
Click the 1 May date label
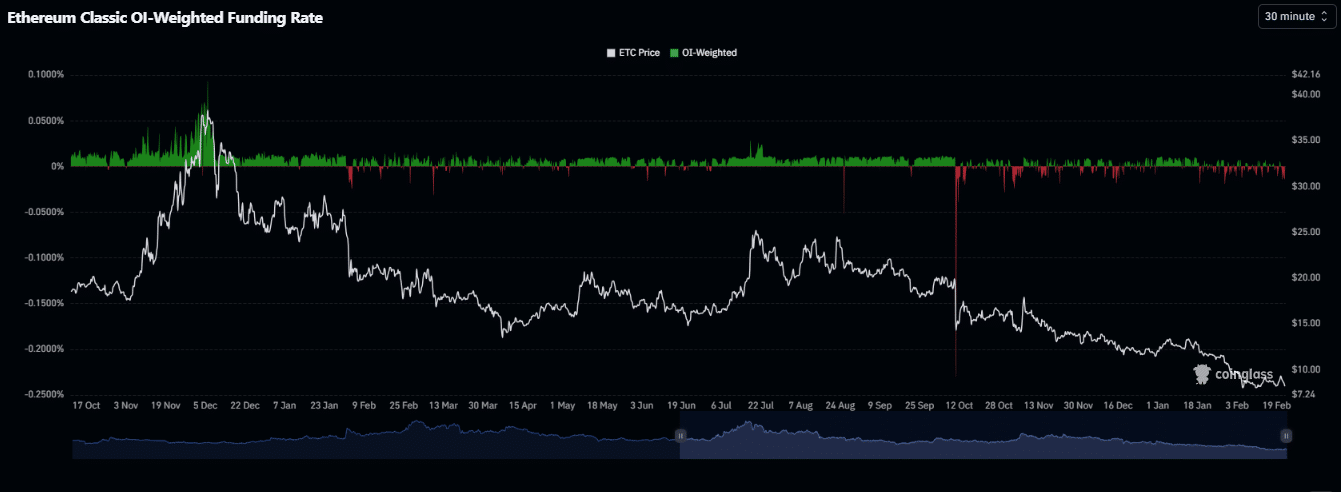click(562, 406)
